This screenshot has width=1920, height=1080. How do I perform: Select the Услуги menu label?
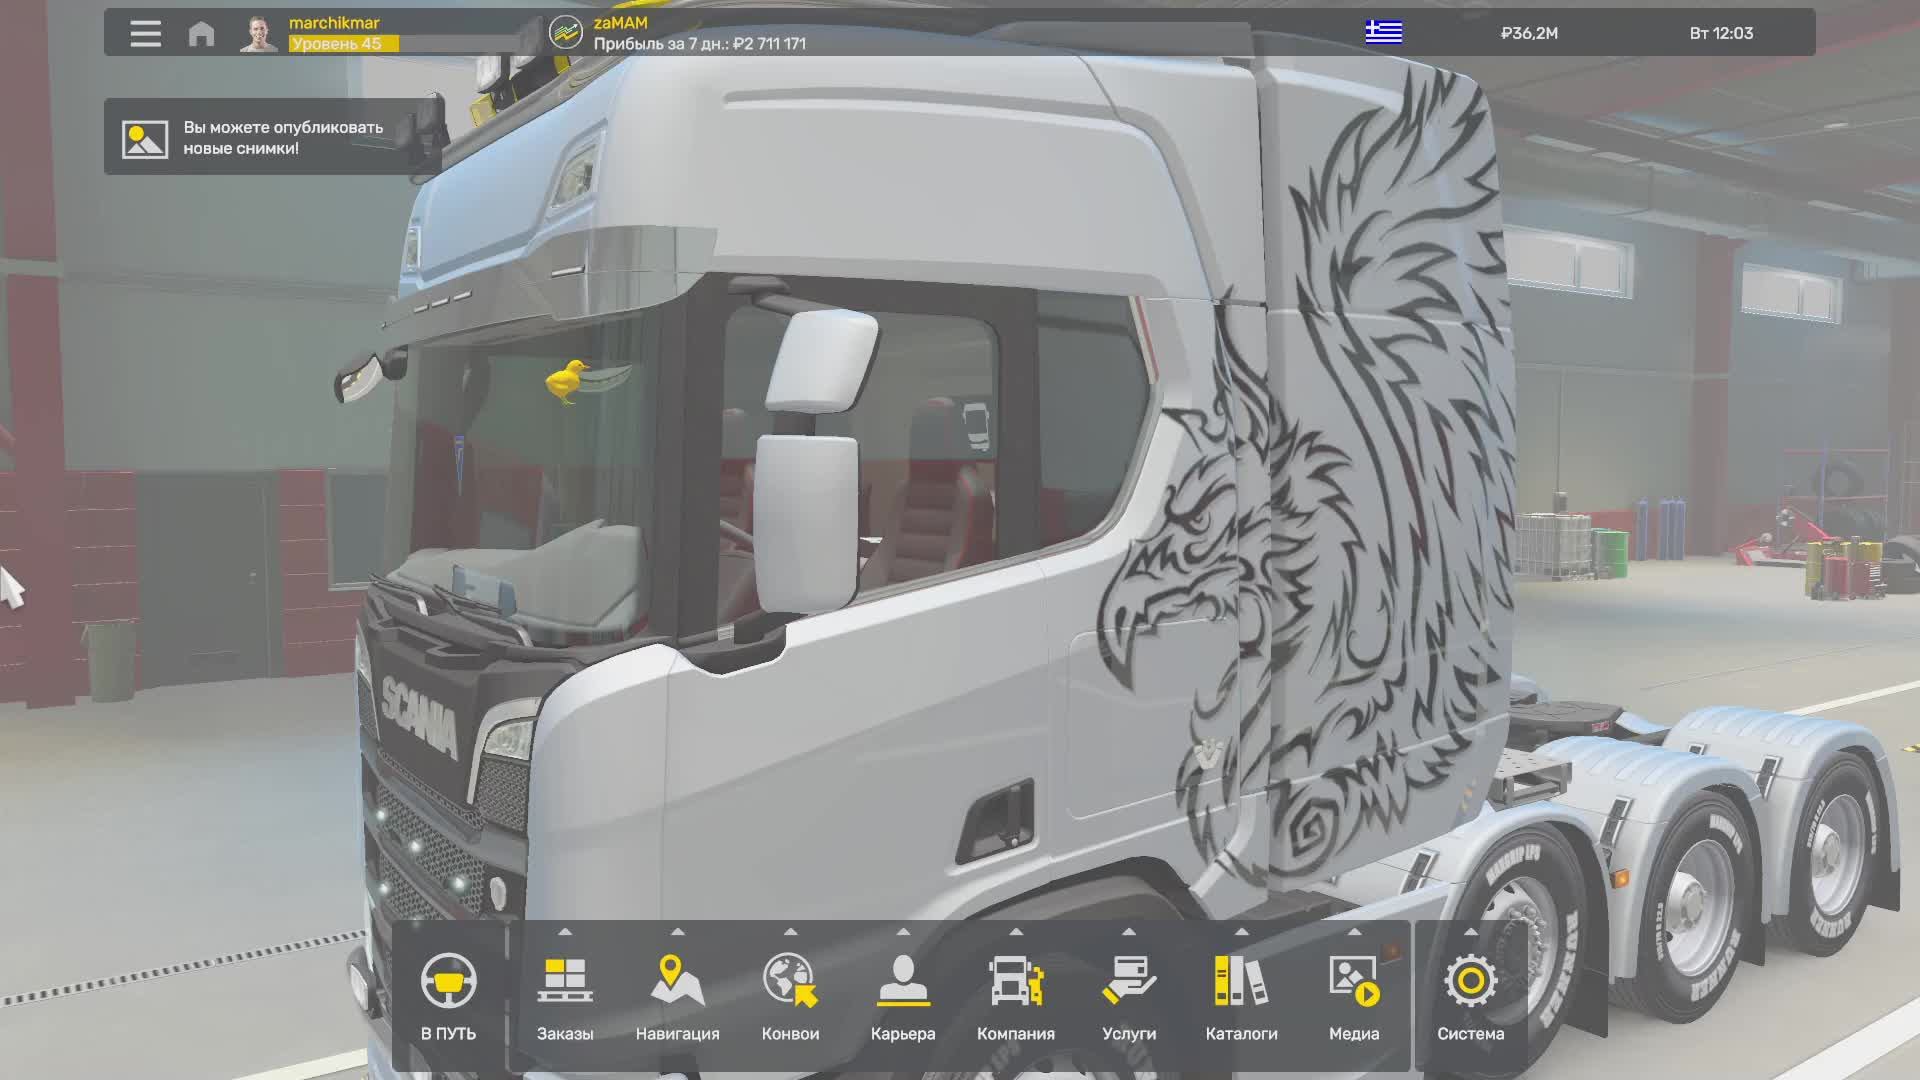(x=1129, y=1034)
